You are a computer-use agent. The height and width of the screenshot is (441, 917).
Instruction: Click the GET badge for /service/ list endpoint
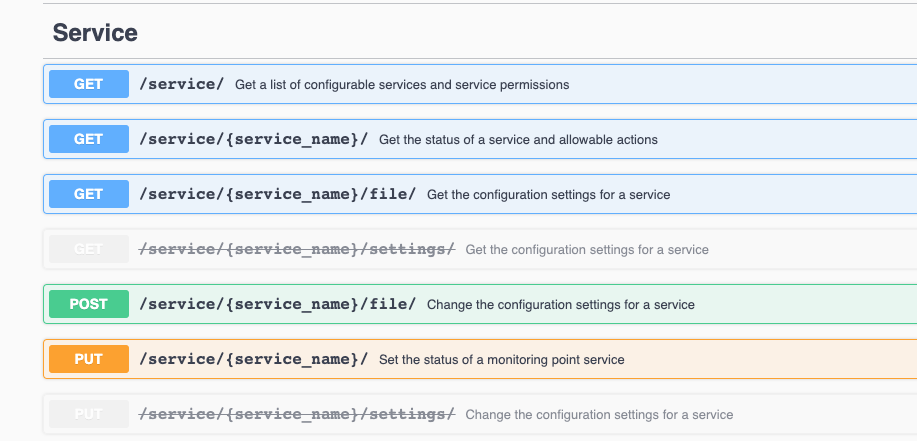pyautogui.click(x=88, y=84)
